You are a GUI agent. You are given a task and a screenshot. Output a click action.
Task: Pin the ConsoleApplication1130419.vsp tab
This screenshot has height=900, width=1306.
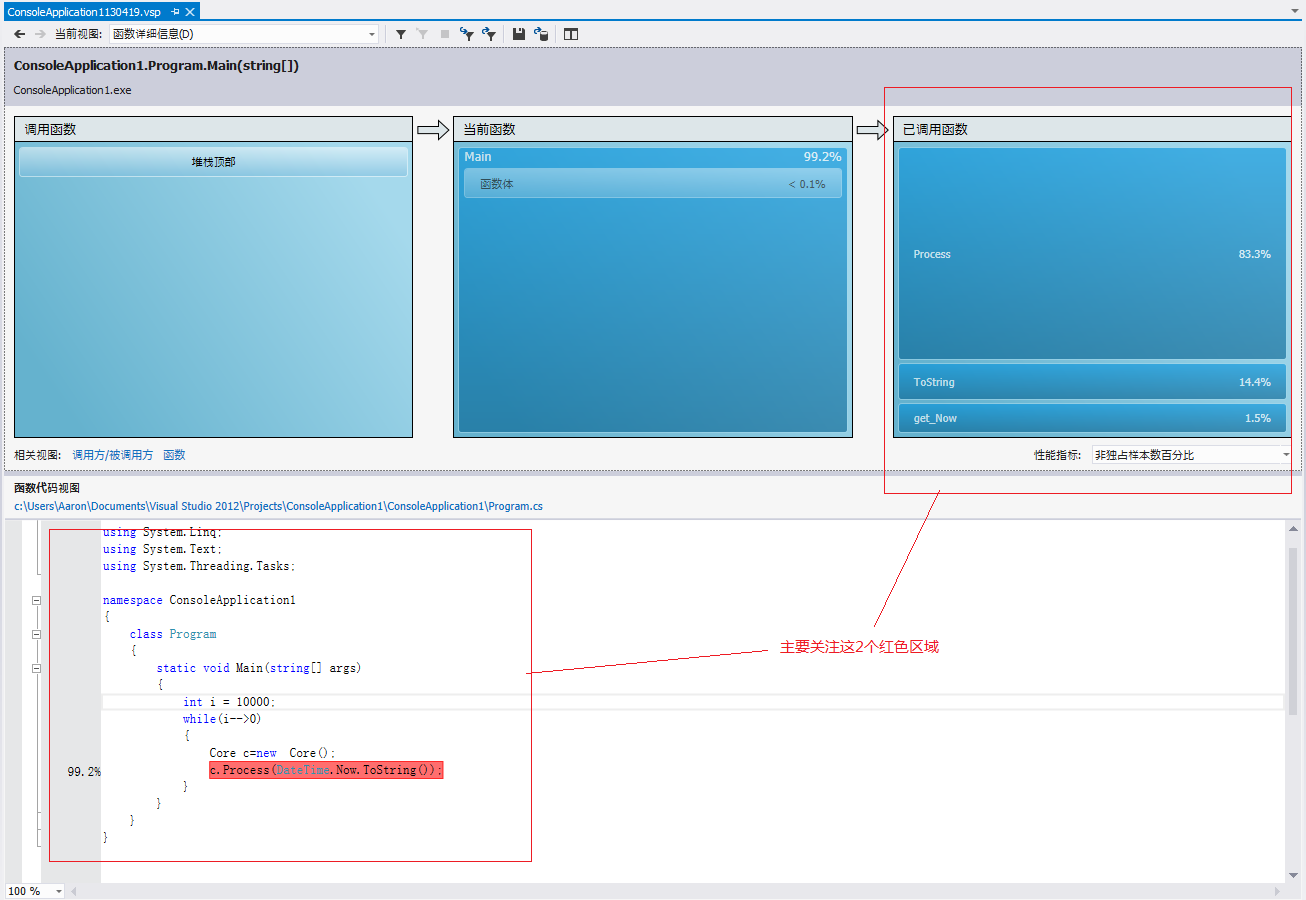click(175, 11)
